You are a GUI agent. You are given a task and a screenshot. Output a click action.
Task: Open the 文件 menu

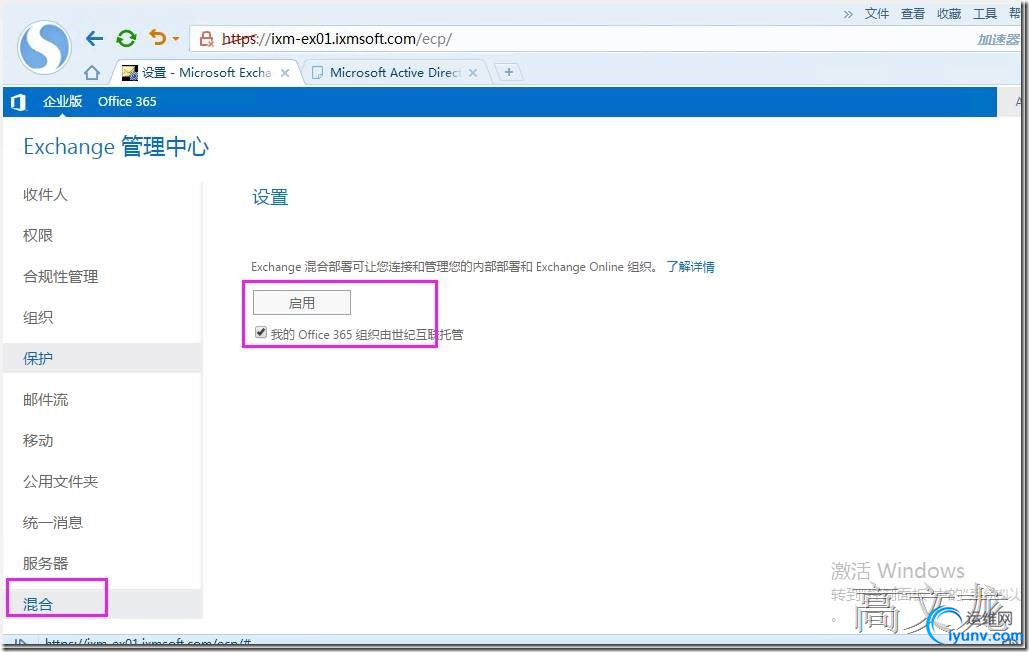[877, 14]
